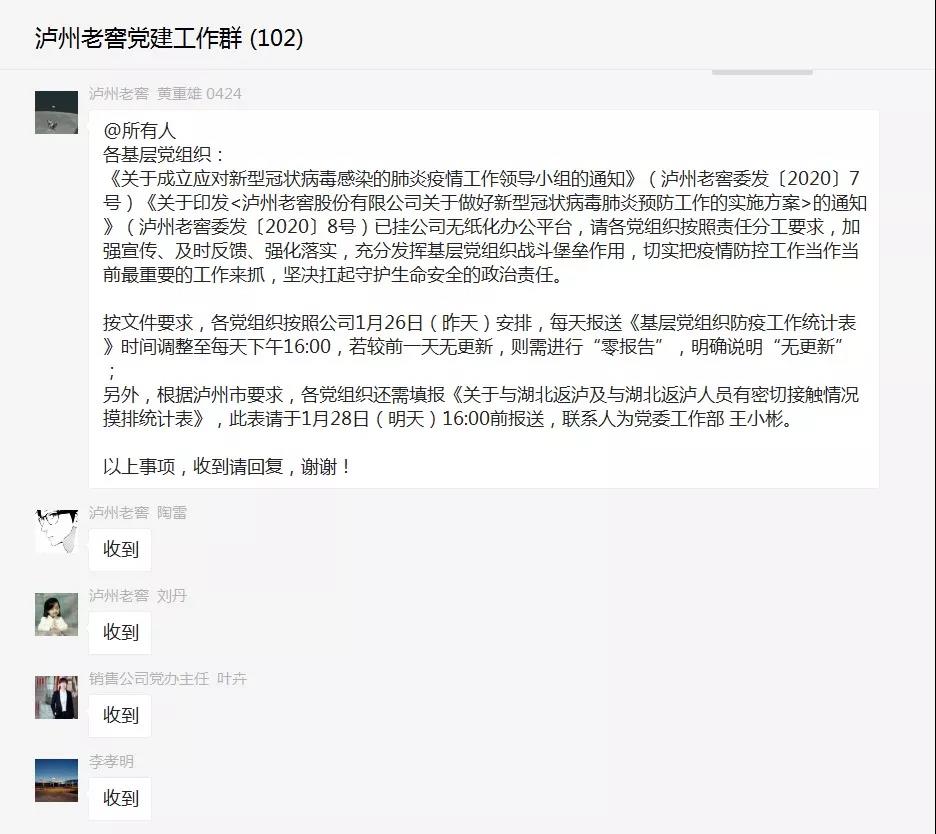Open 叶卉's avatar profile
Image resolution: width=936 pixels, height=834 pixels.
pyautogui.click(x=56, y=697)
